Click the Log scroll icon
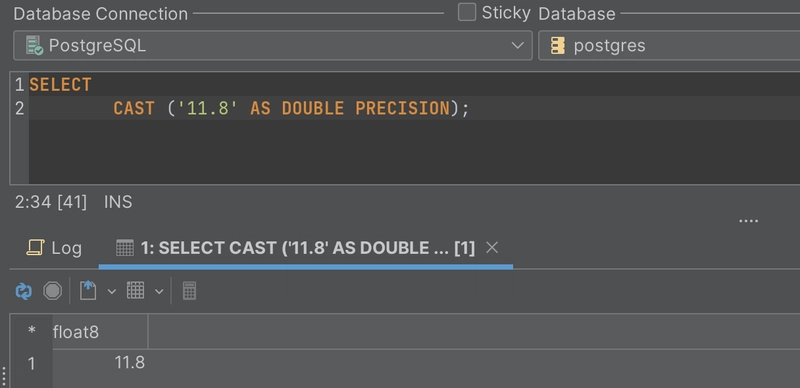This screenshot has width=800, height=388. pos(35,248)
